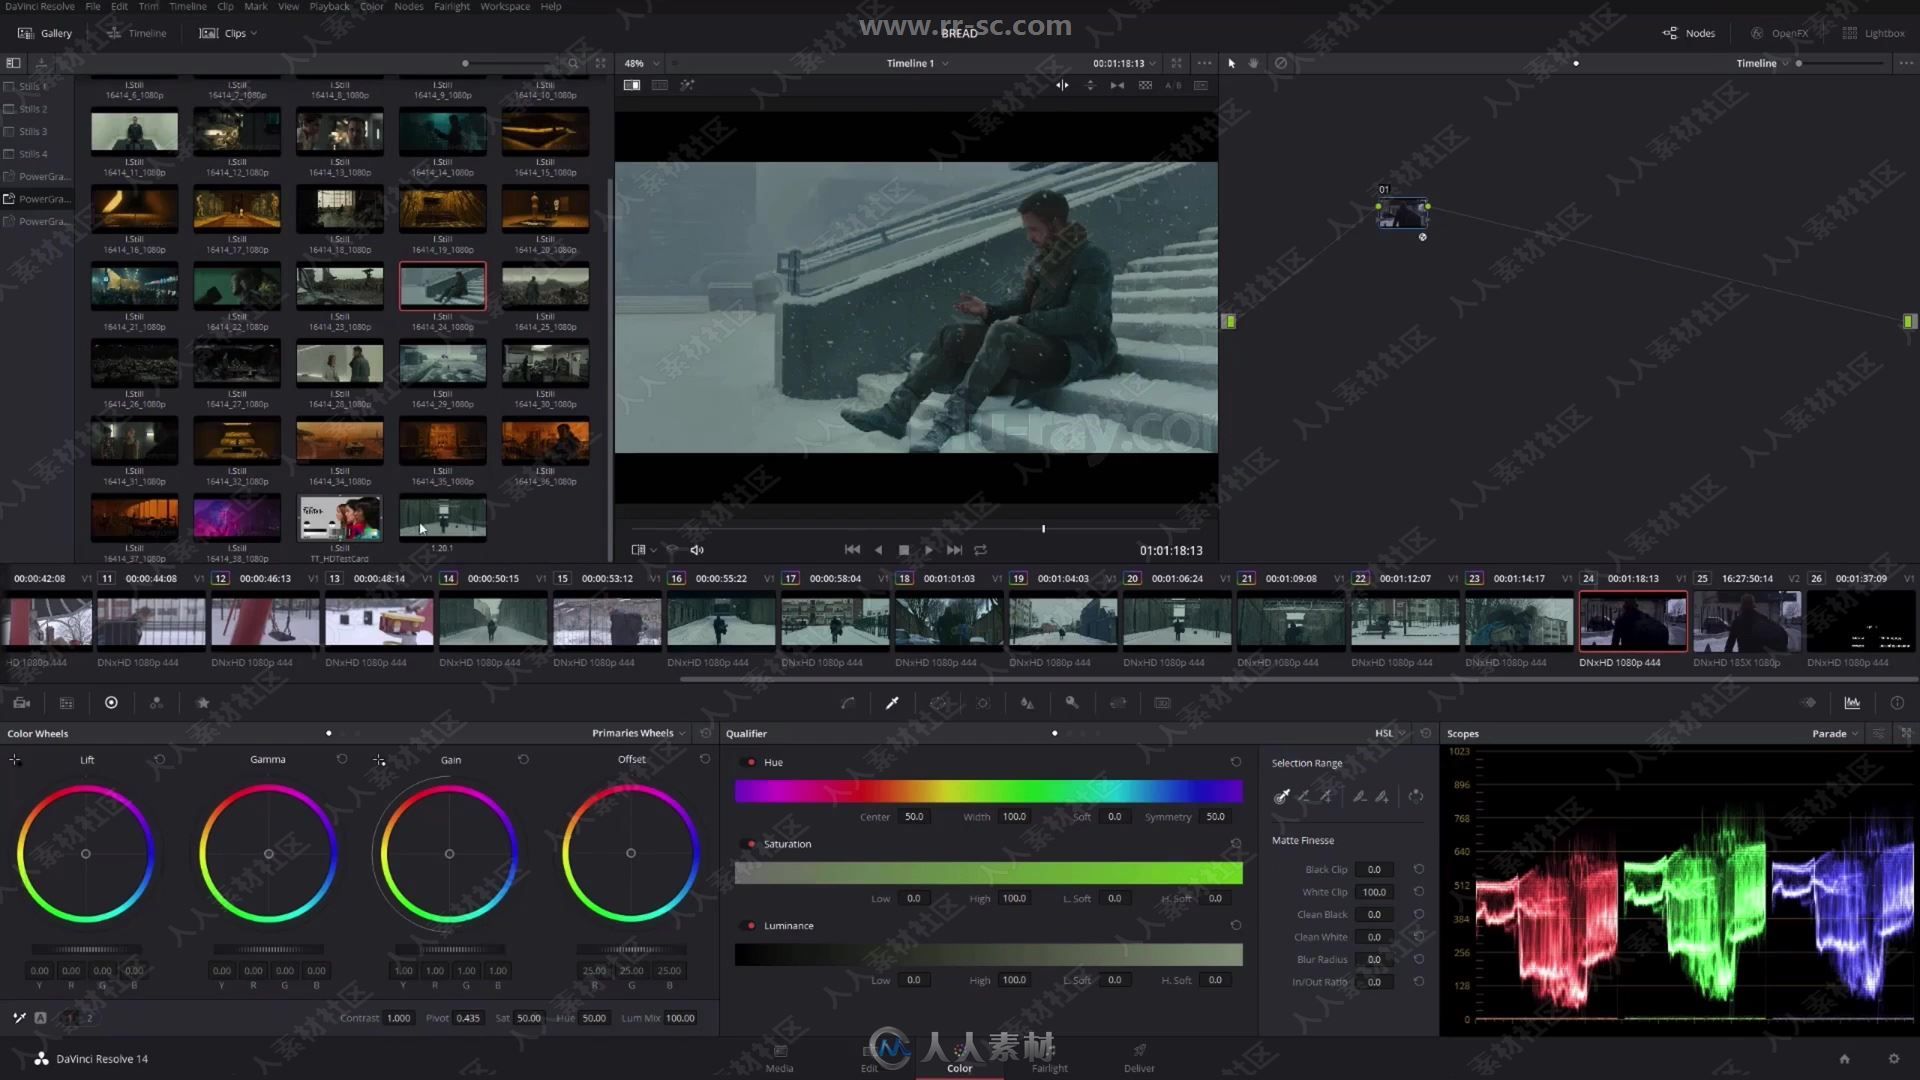Screen dimensions: 1920x1080
Task: Jump to the first frame
Action: click(x=852, y=550)
